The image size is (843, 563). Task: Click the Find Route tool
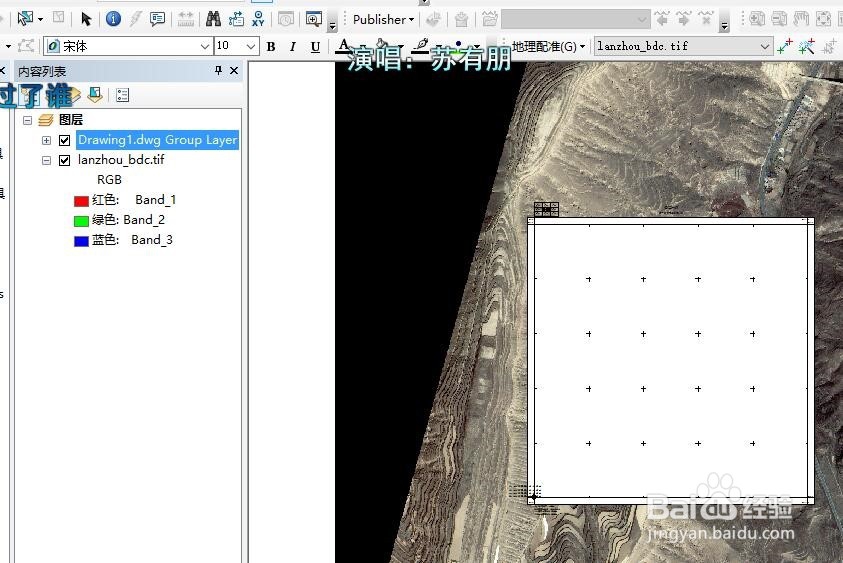(x=236, y=19)
